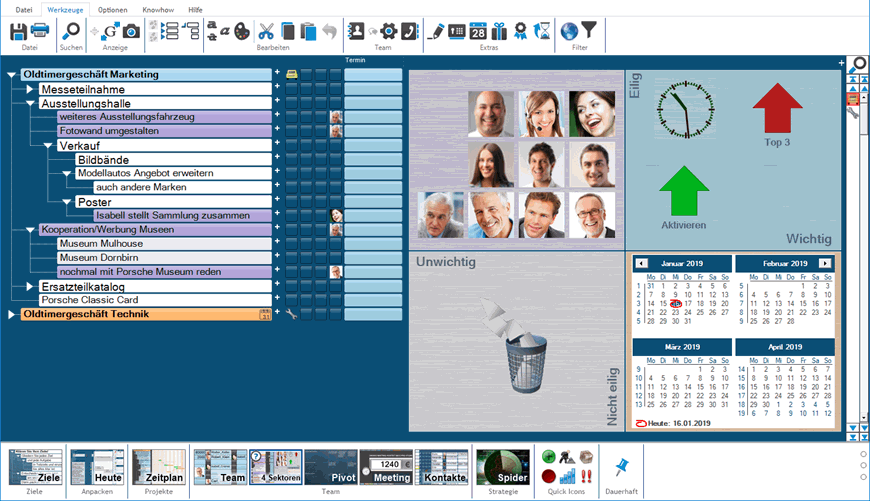Click the funnel filter icon
Viewport: 870px width, 501px height.
[591, 31]
